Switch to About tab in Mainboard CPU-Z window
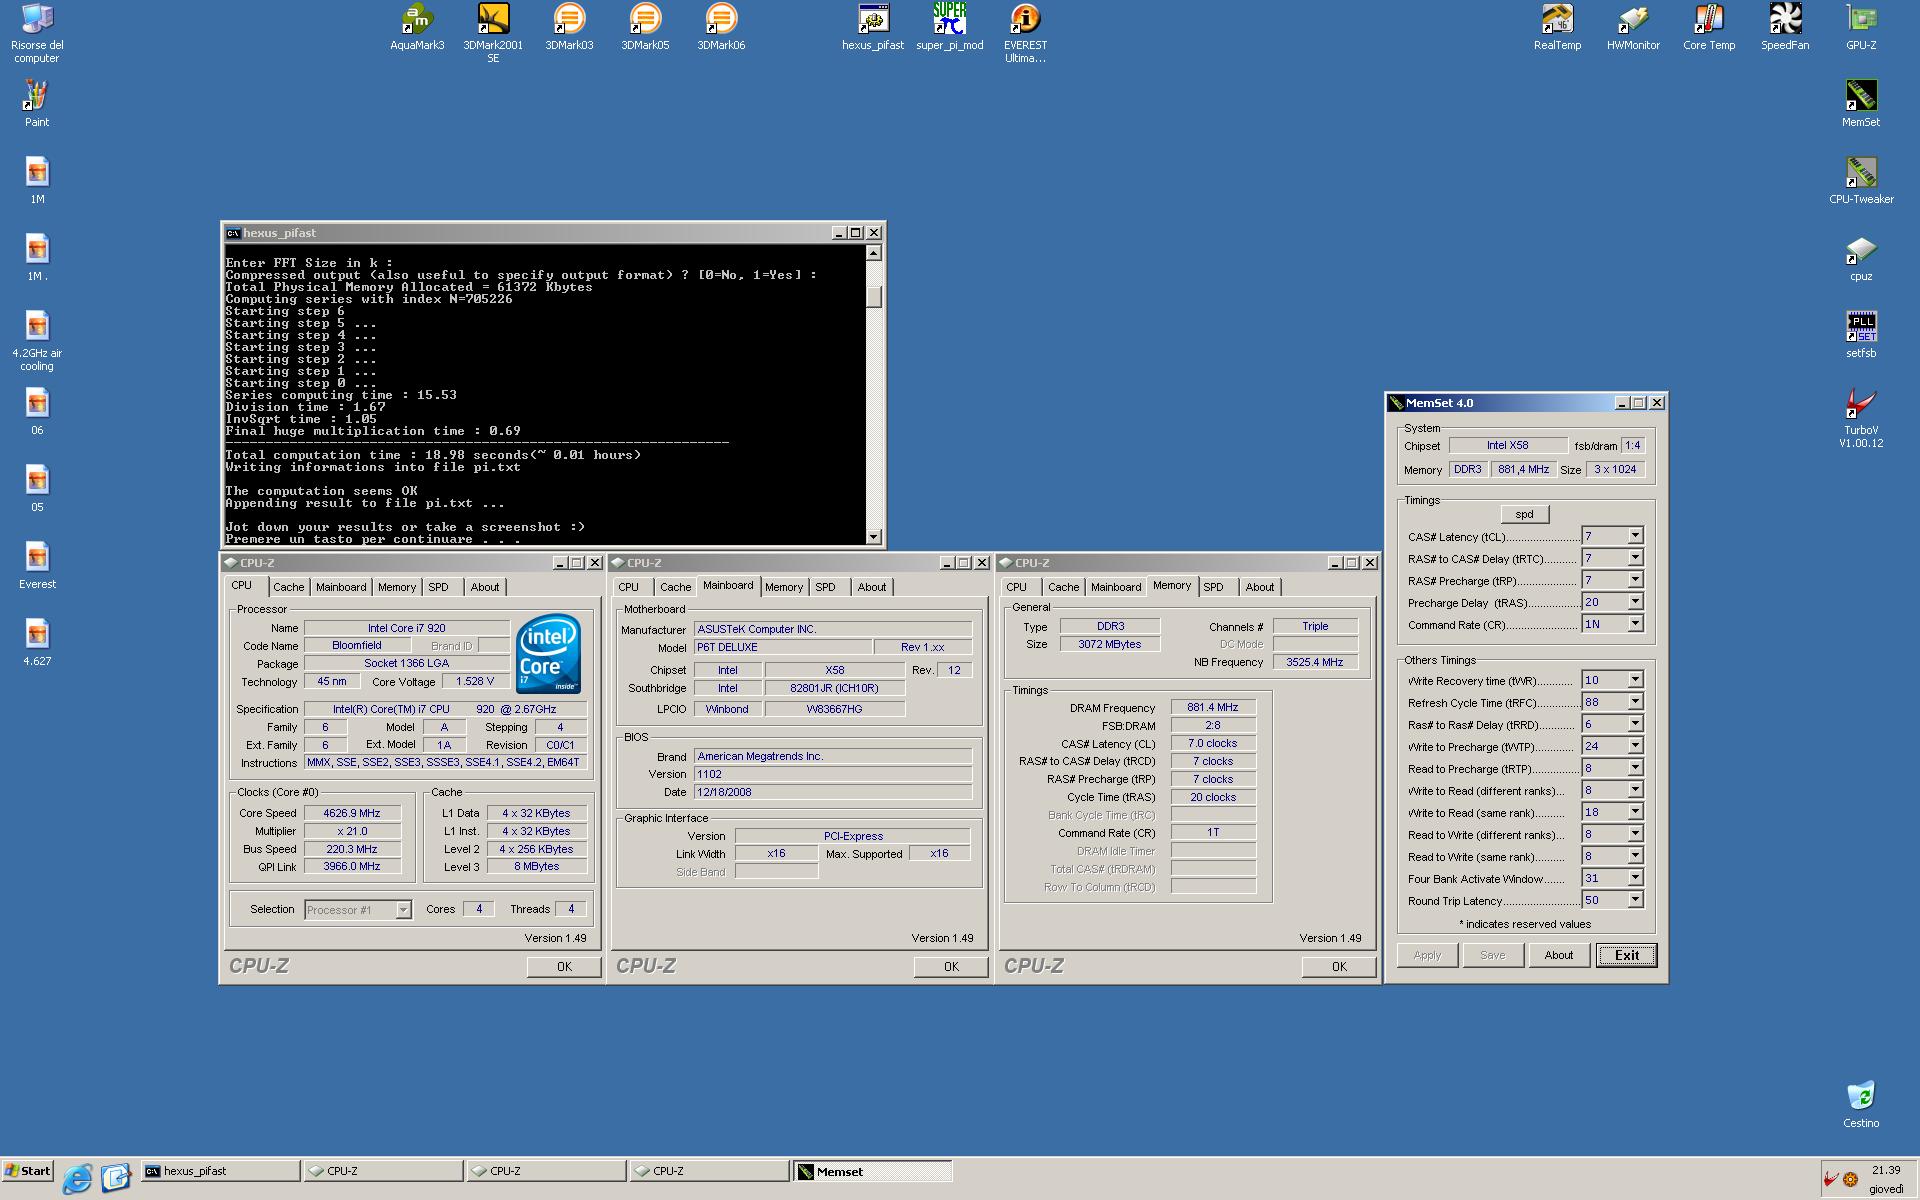 872,587
